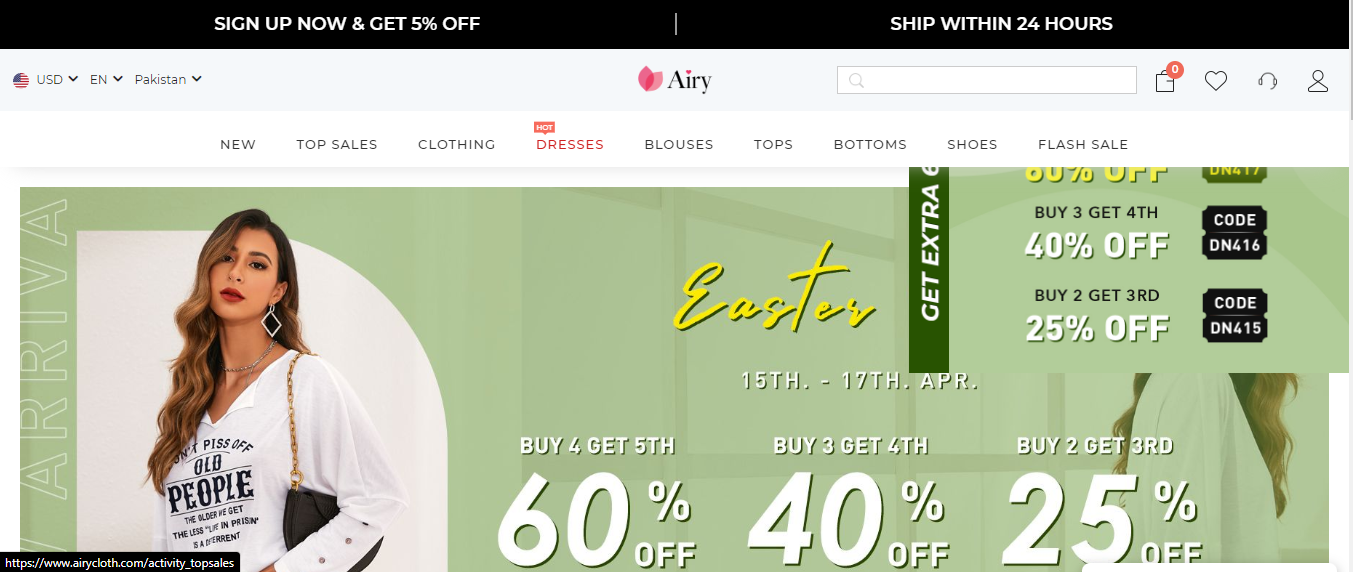Viewport: 1353px width, 572px height.
Task: Click the US flag currency icon
Action: [x=21, y=80]
